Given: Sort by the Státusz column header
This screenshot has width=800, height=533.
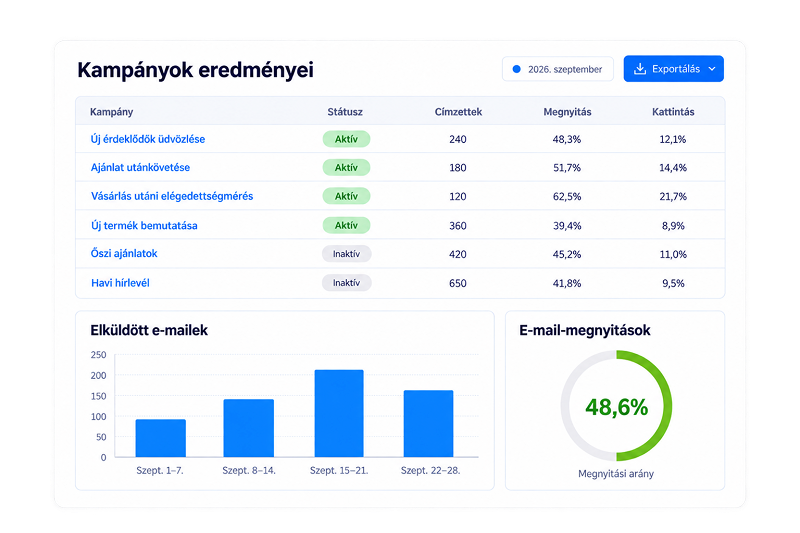Looking at the screenshot, I should pos(345,112).
